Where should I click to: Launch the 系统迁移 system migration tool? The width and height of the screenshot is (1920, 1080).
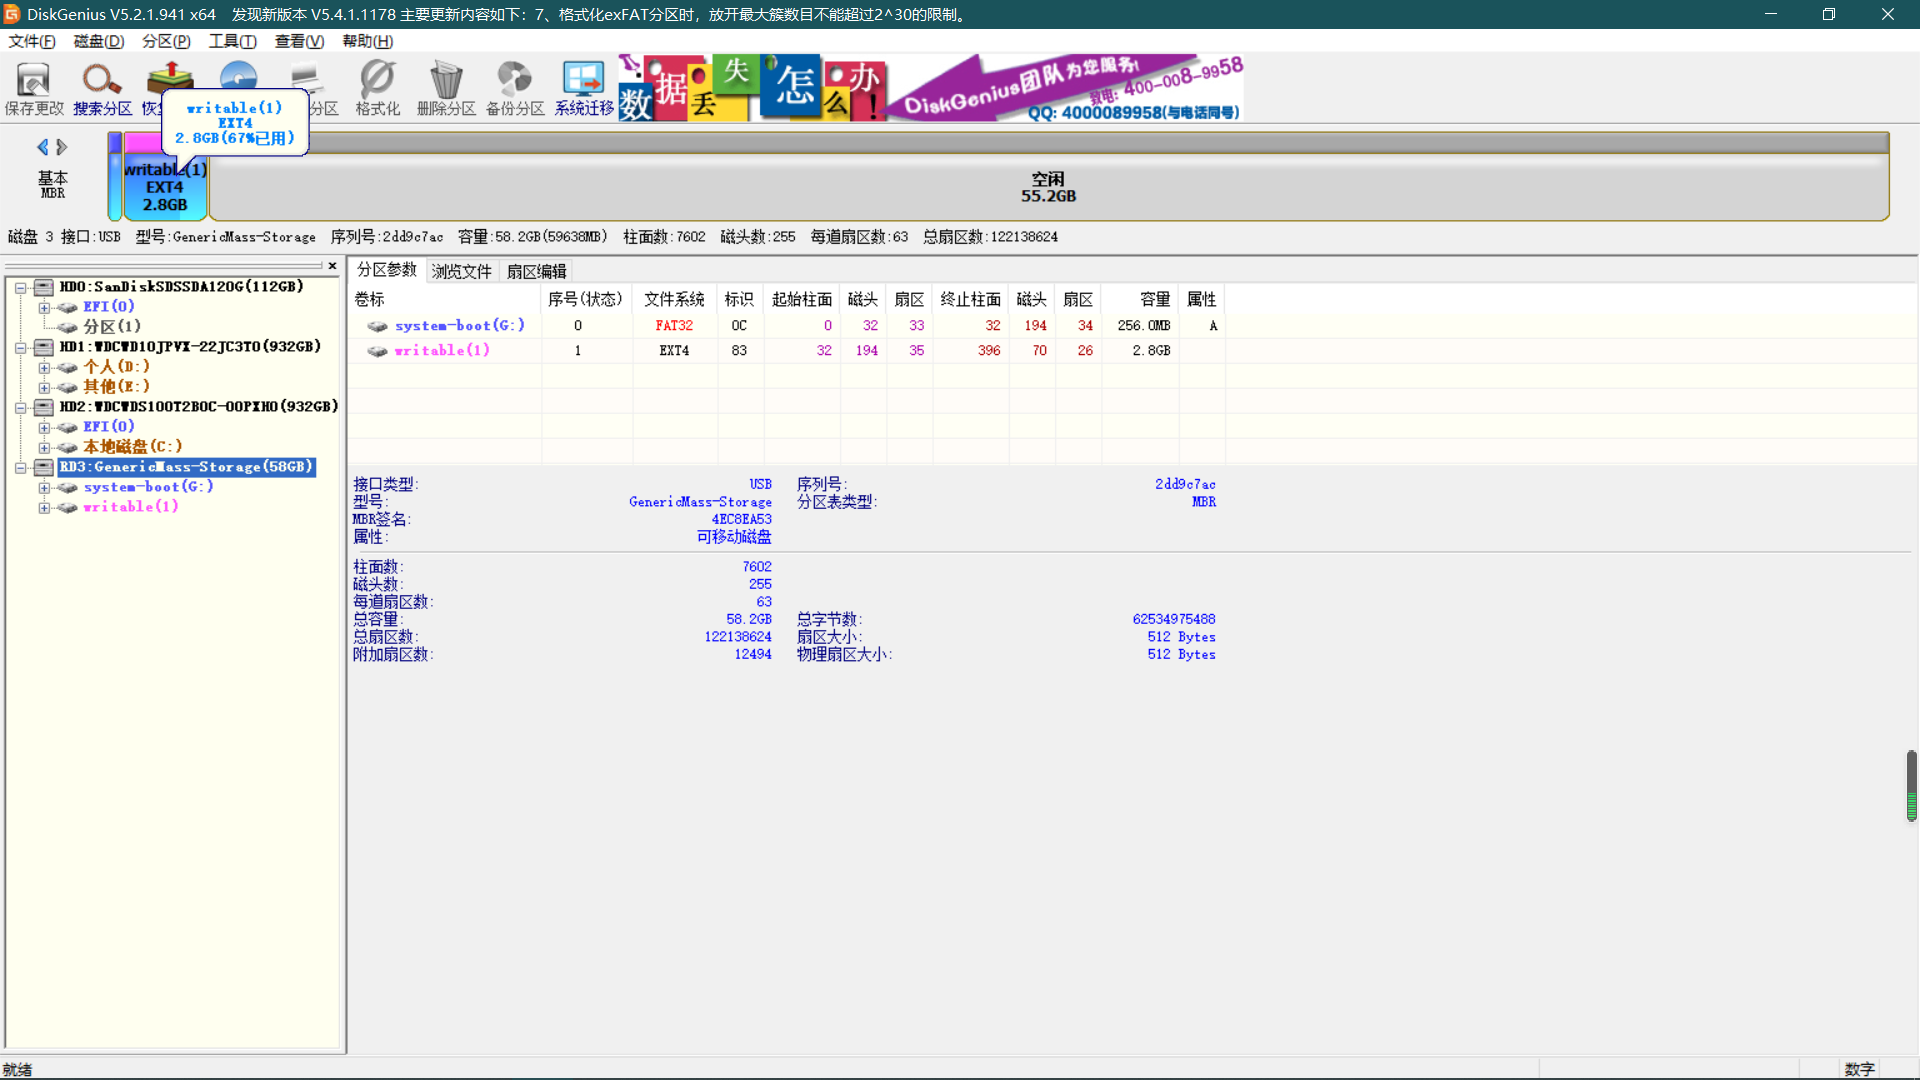pos(584,88)
